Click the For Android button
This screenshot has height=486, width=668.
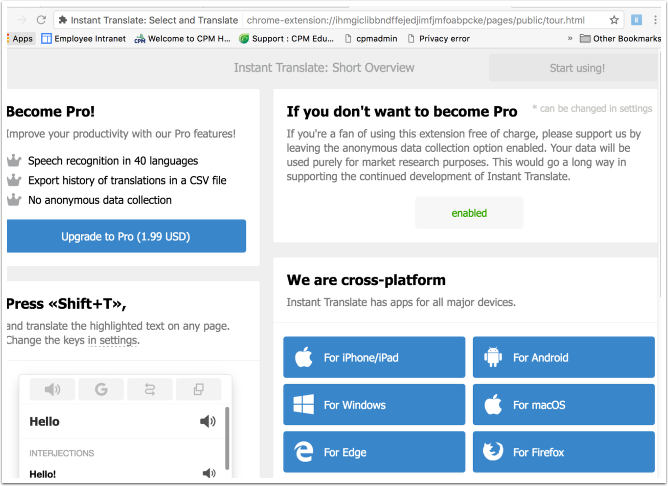tap(564, 357)
